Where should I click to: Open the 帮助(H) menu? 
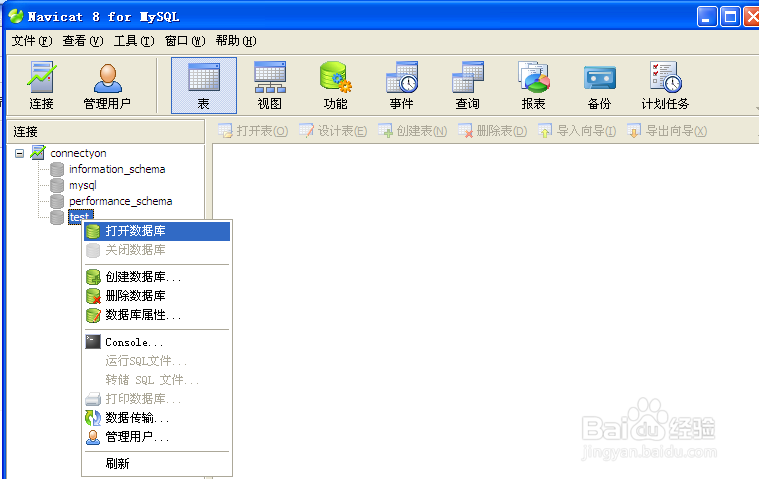236,41
